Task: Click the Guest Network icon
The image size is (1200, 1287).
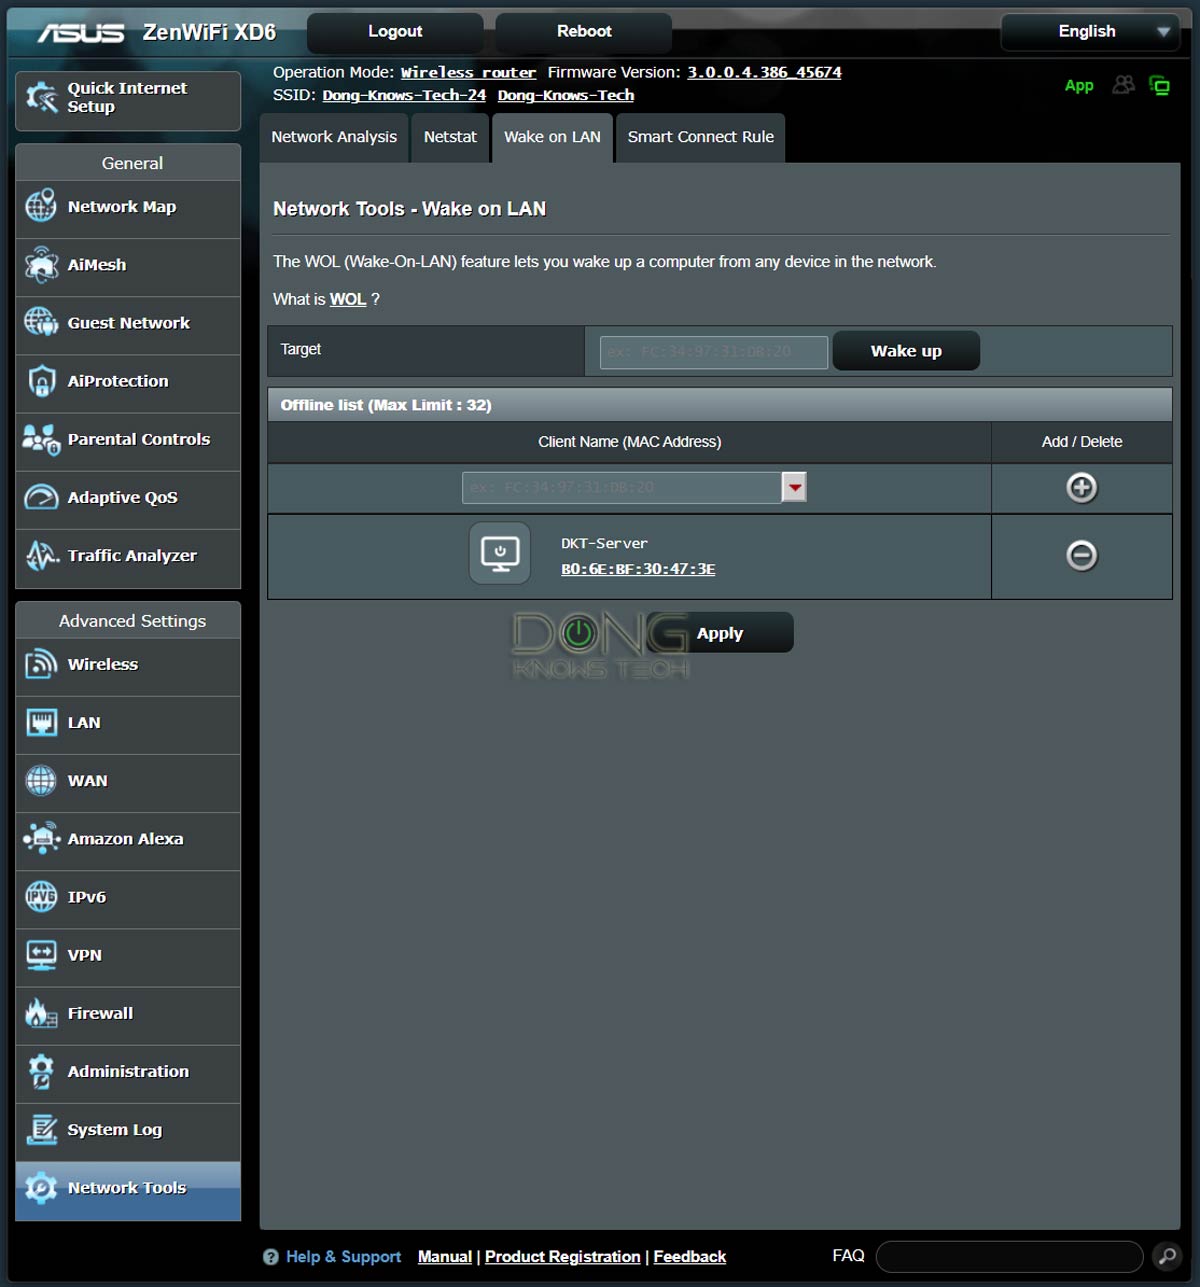Action: click(41, 322)
